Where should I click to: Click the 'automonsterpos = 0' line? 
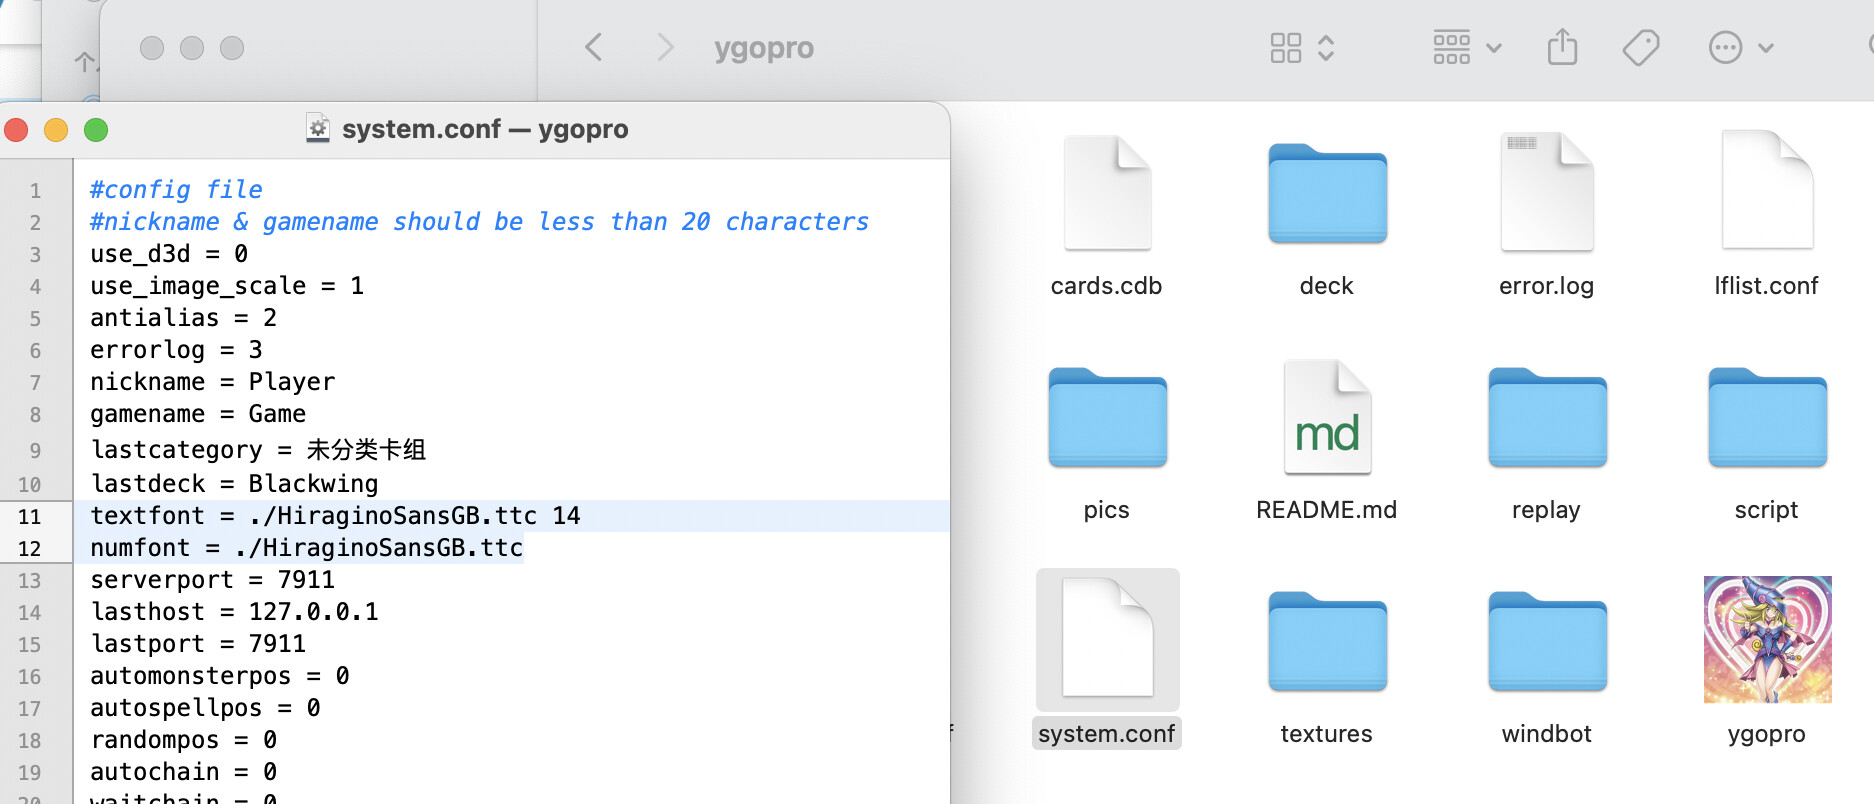click(220, 676)
